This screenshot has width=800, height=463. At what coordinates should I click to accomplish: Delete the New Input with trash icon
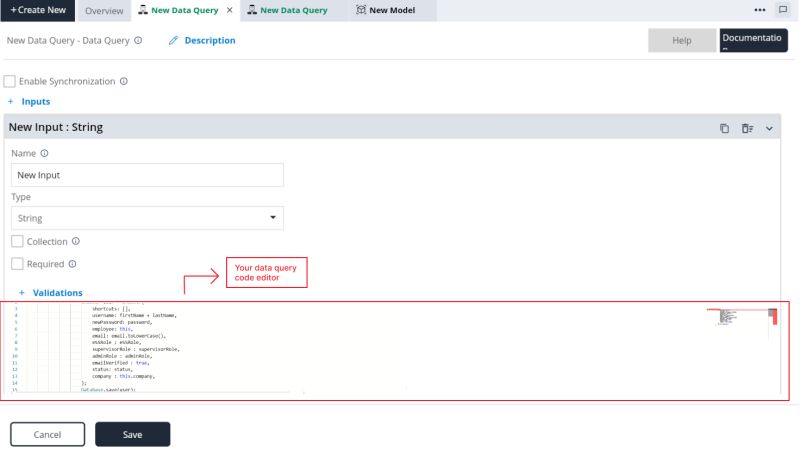click(x=747, y=129)
